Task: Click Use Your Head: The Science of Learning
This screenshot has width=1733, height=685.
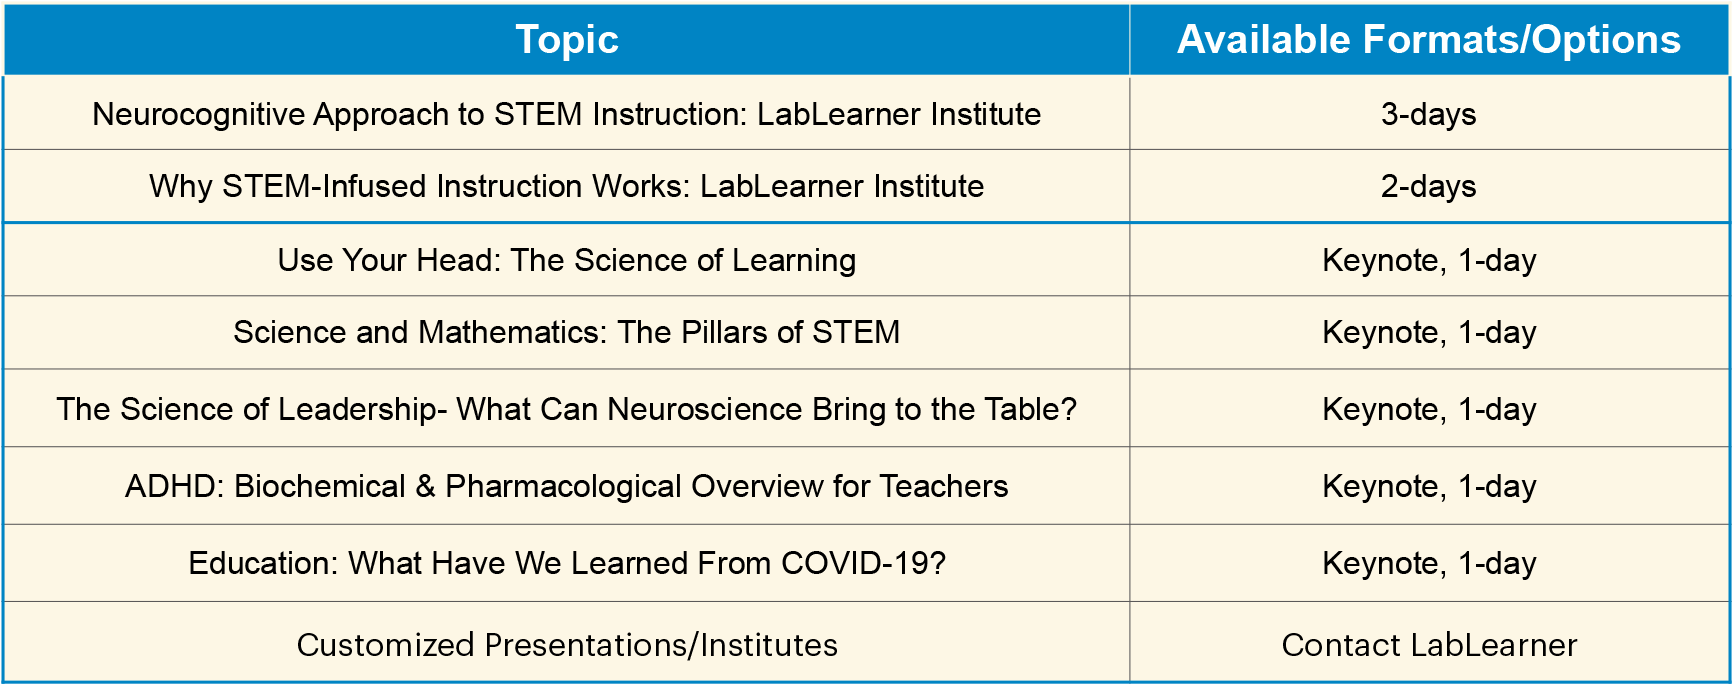Action: [x=566, y=260]
